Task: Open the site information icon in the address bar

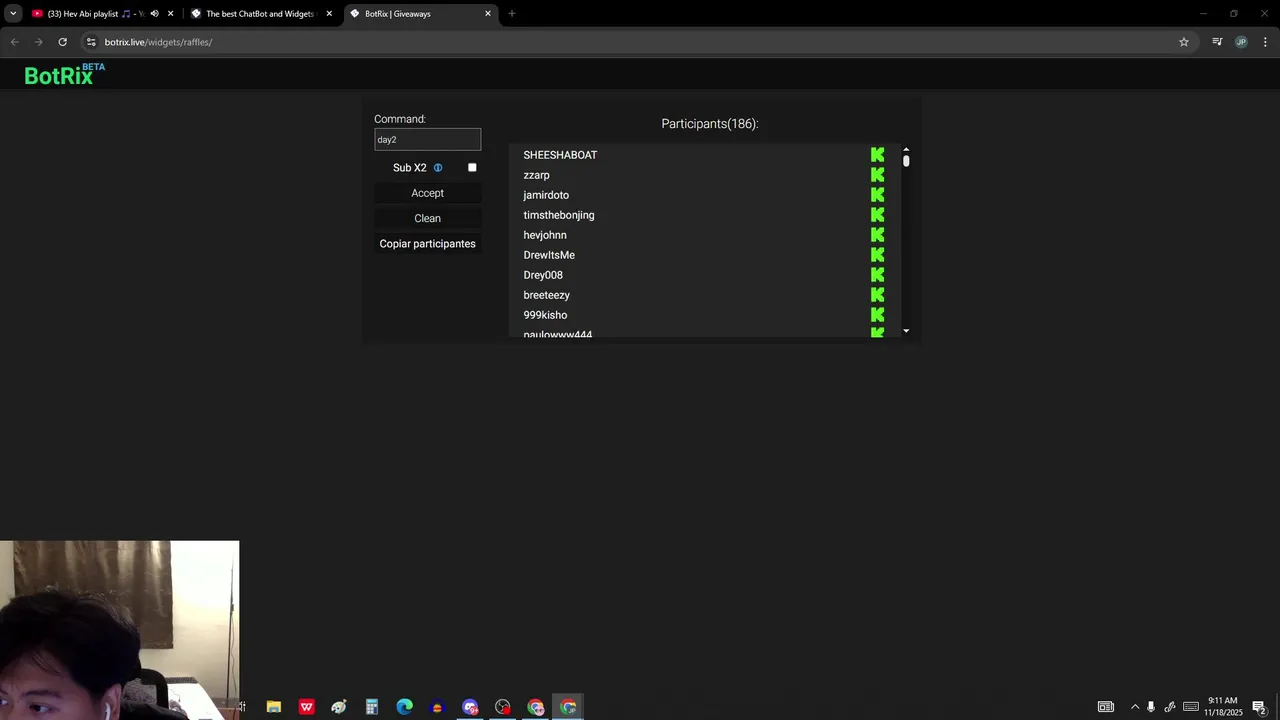Action: 90,42
